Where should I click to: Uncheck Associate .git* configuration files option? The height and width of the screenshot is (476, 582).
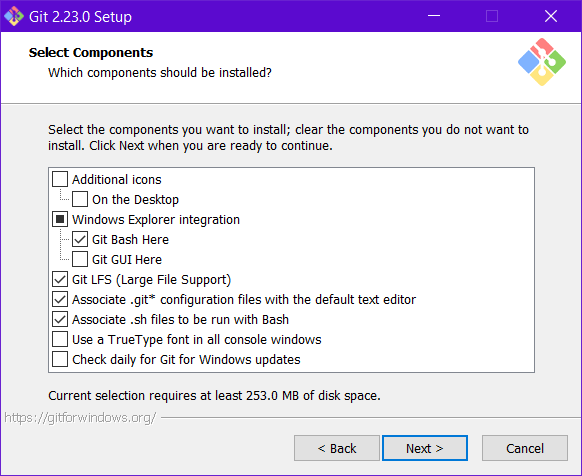point(60,299)
